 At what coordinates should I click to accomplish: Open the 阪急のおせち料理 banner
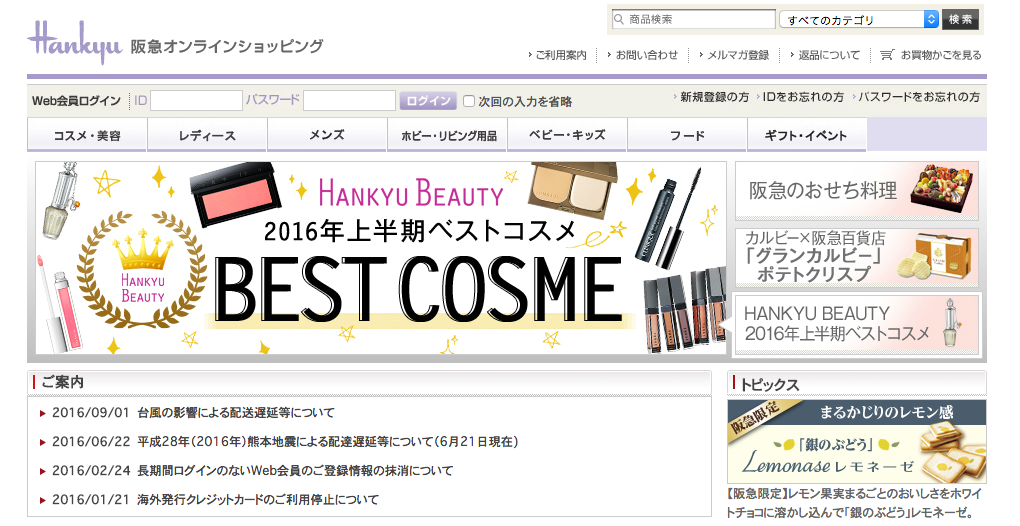[857, 191]
